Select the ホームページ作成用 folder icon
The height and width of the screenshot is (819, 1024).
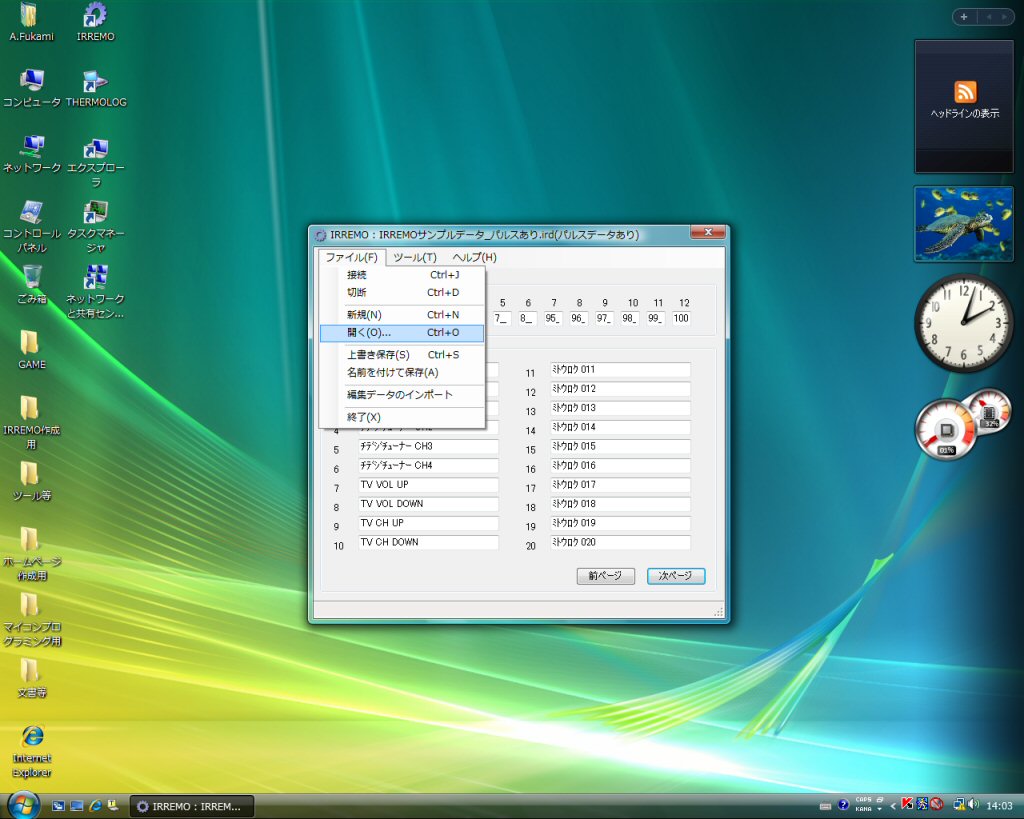click(31, 554)
